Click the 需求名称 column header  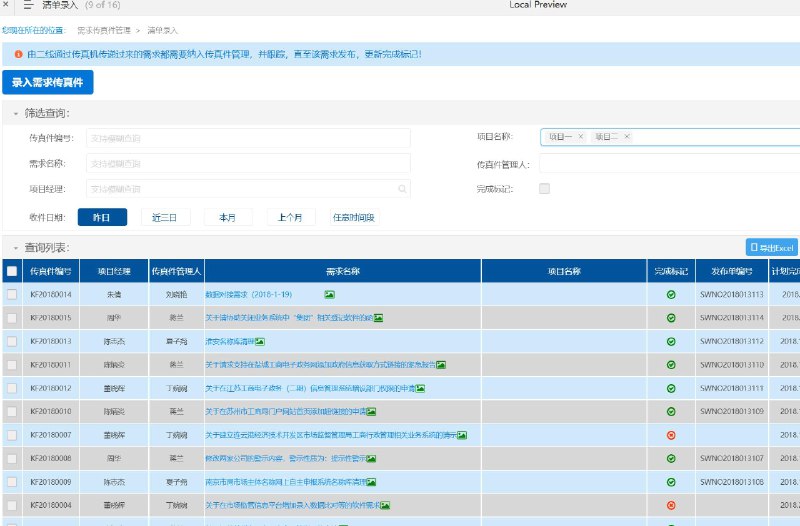tap(343, 271)
